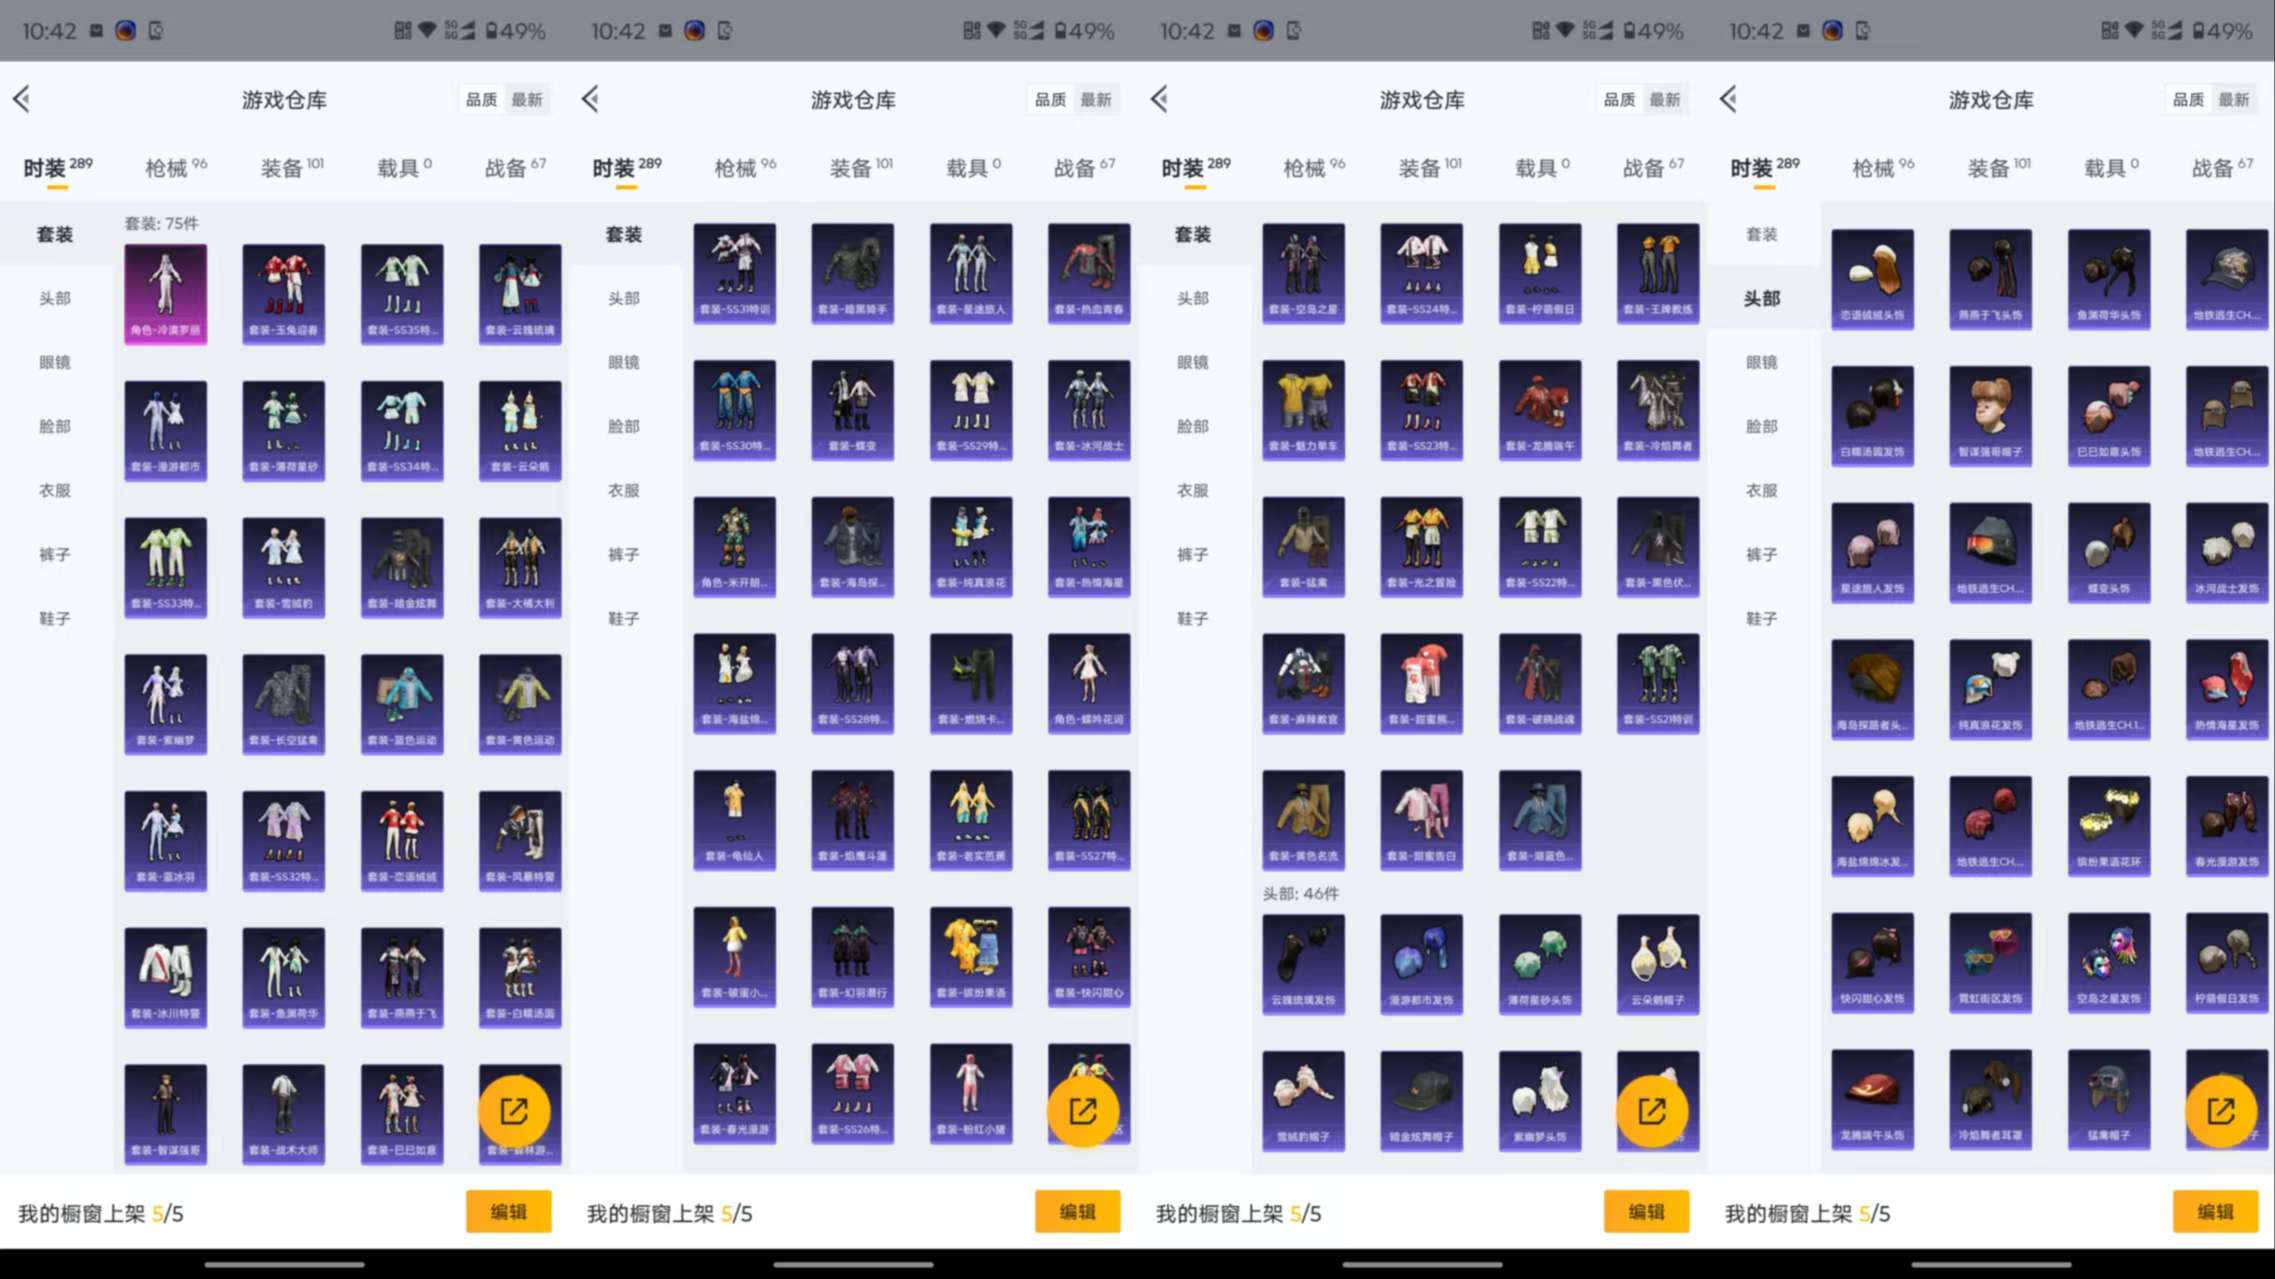Image resolution: width=2275 pixels, height=1279 pixels.
Task: Select the 套装-SS31特训 outfit thumbnail
Action: click(x=734, y=273)
